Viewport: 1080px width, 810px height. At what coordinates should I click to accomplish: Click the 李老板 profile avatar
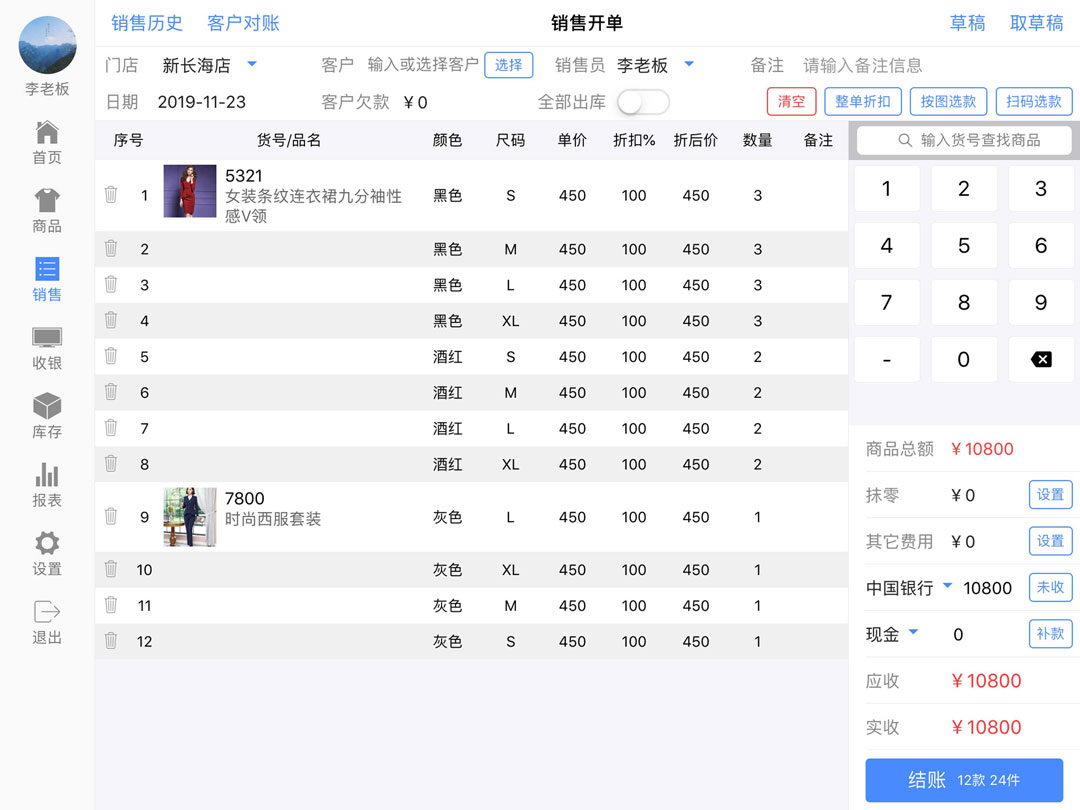[x=48, y=45]
